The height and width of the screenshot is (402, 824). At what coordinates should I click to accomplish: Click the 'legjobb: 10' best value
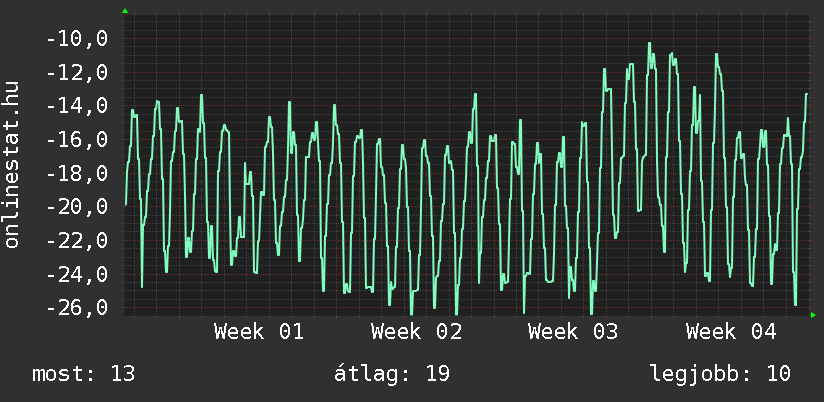[720, 374]
